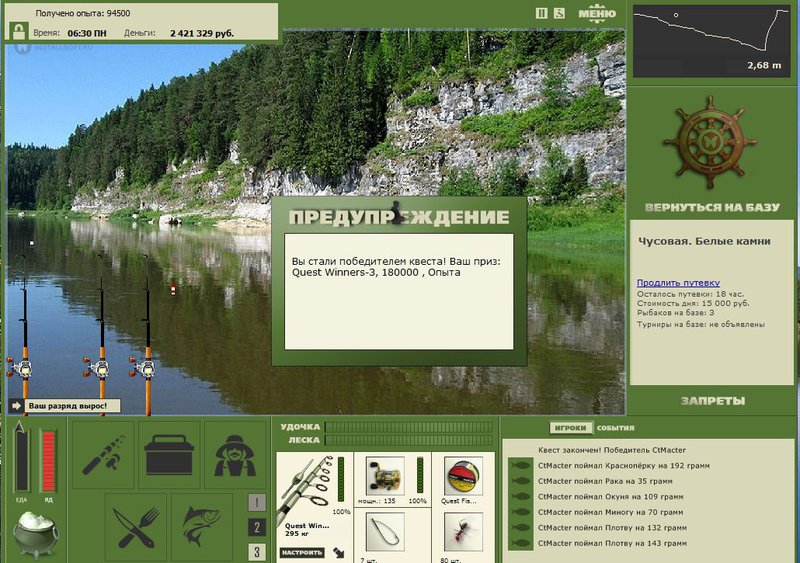Pause the game with the pause icon
Image resolution: width=800 pixels, height=563 pixels.
pyautogui.click(x=541, y=13)
